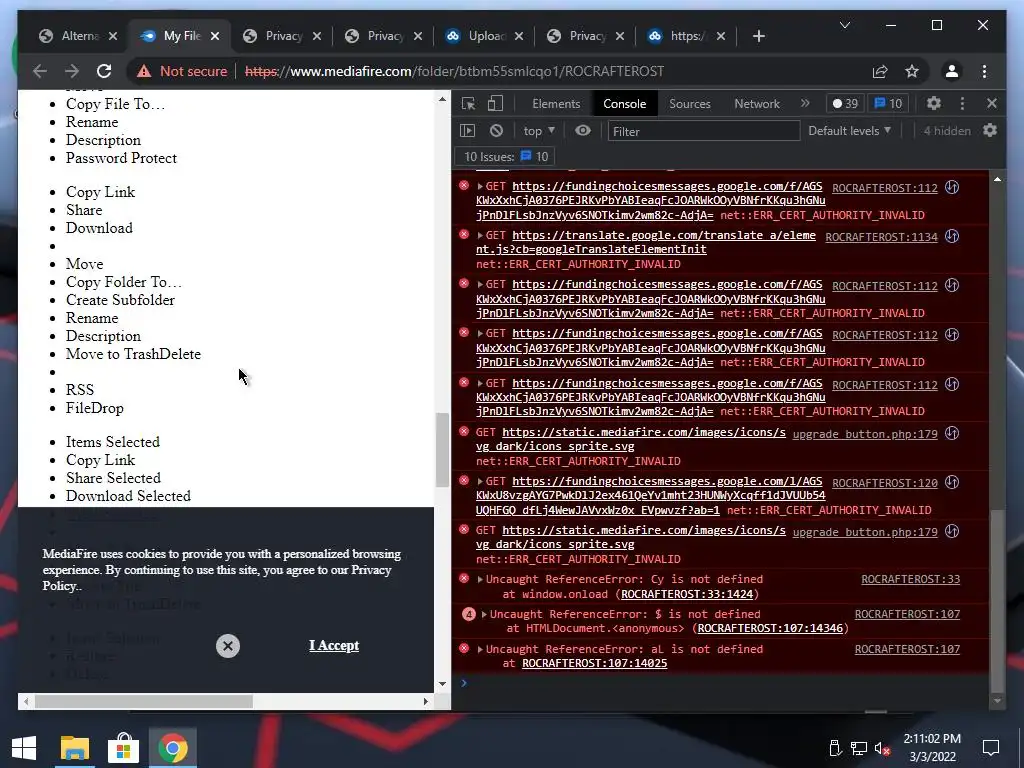Open the 10 Issues button
Screen dimensions: 1024x768
pyautogui.click(x=505, y=157)
